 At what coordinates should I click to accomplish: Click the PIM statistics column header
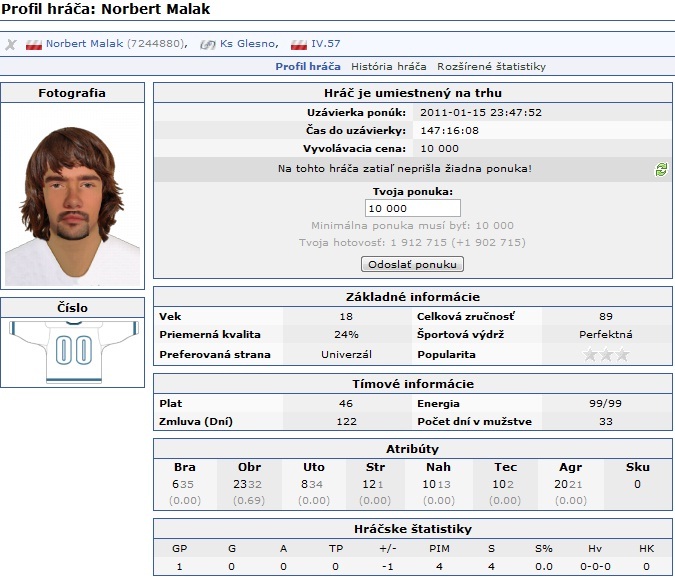tap(439, 549)
